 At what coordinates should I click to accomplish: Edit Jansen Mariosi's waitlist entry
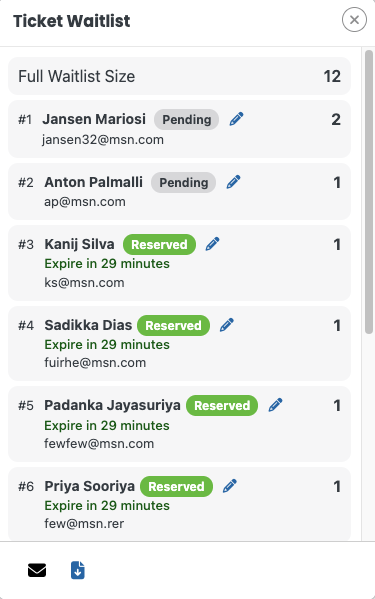[236, 119]
